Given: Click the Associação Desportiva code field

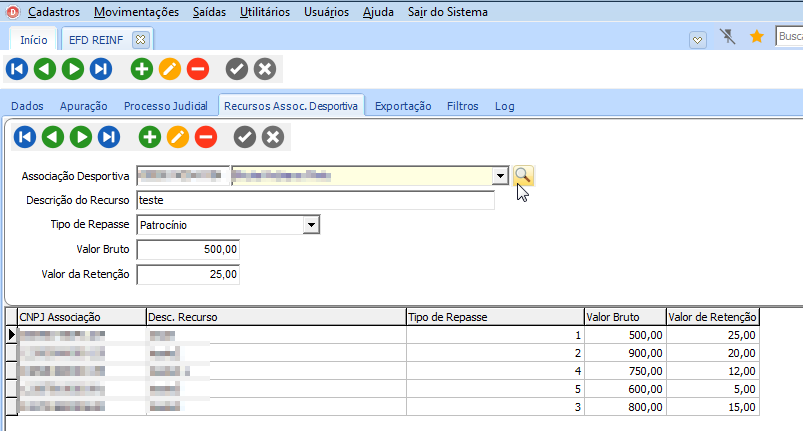Looking at the screenshot, I should click(183, 176).
